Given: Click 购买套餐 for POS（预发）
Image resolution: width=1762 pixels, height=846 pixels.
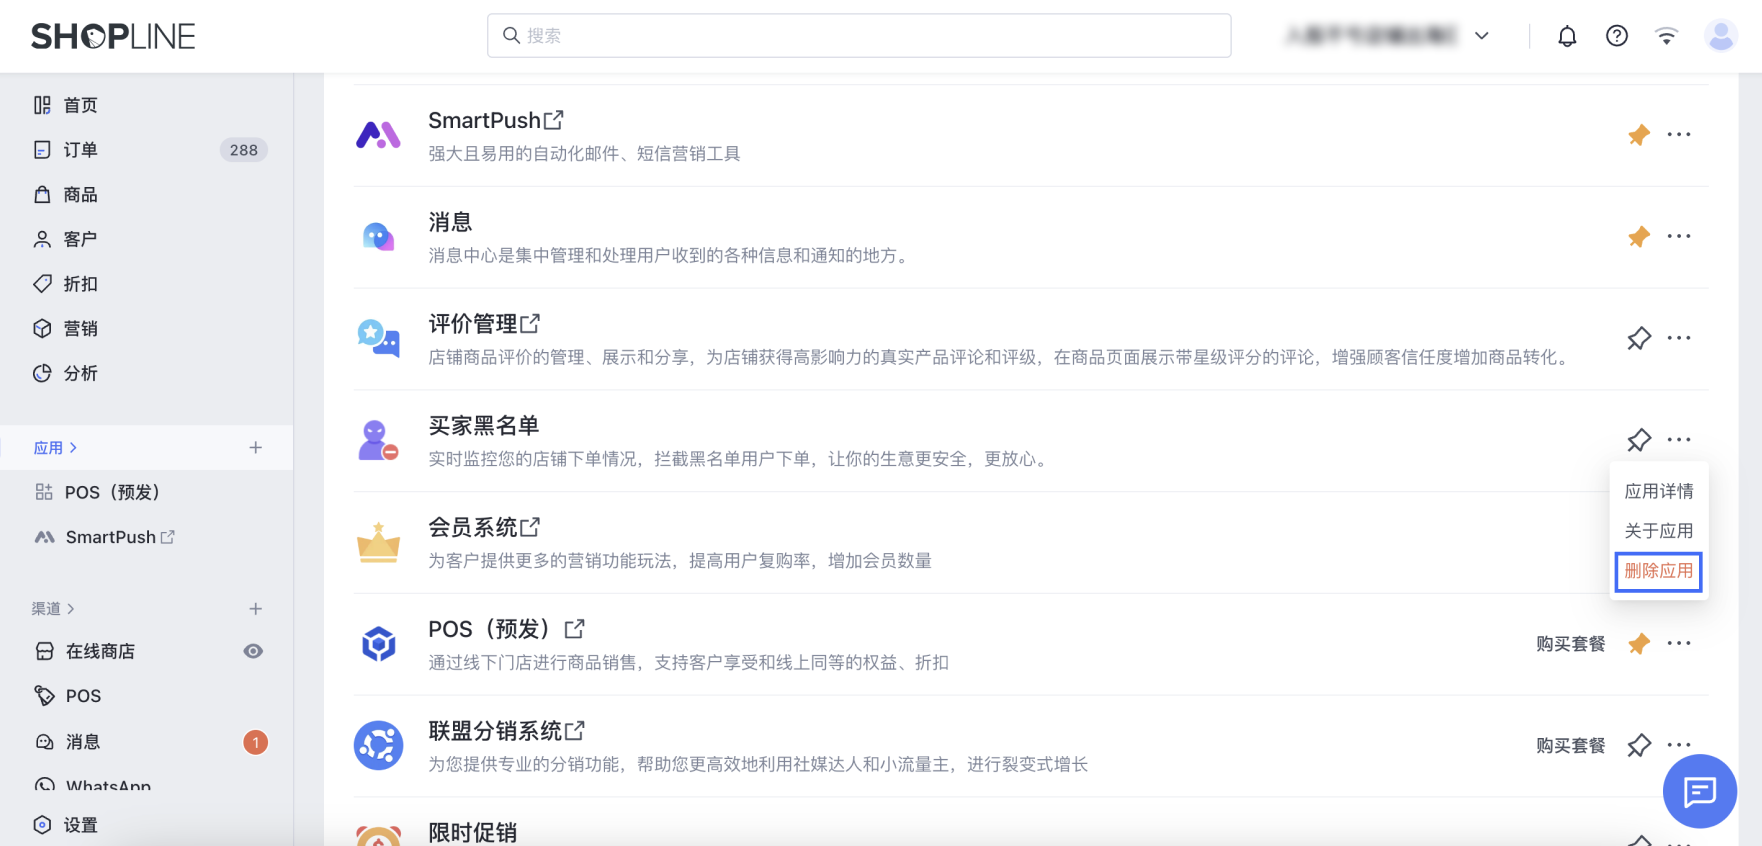Looking at the screenshot, I should (x=1571, y=644).
